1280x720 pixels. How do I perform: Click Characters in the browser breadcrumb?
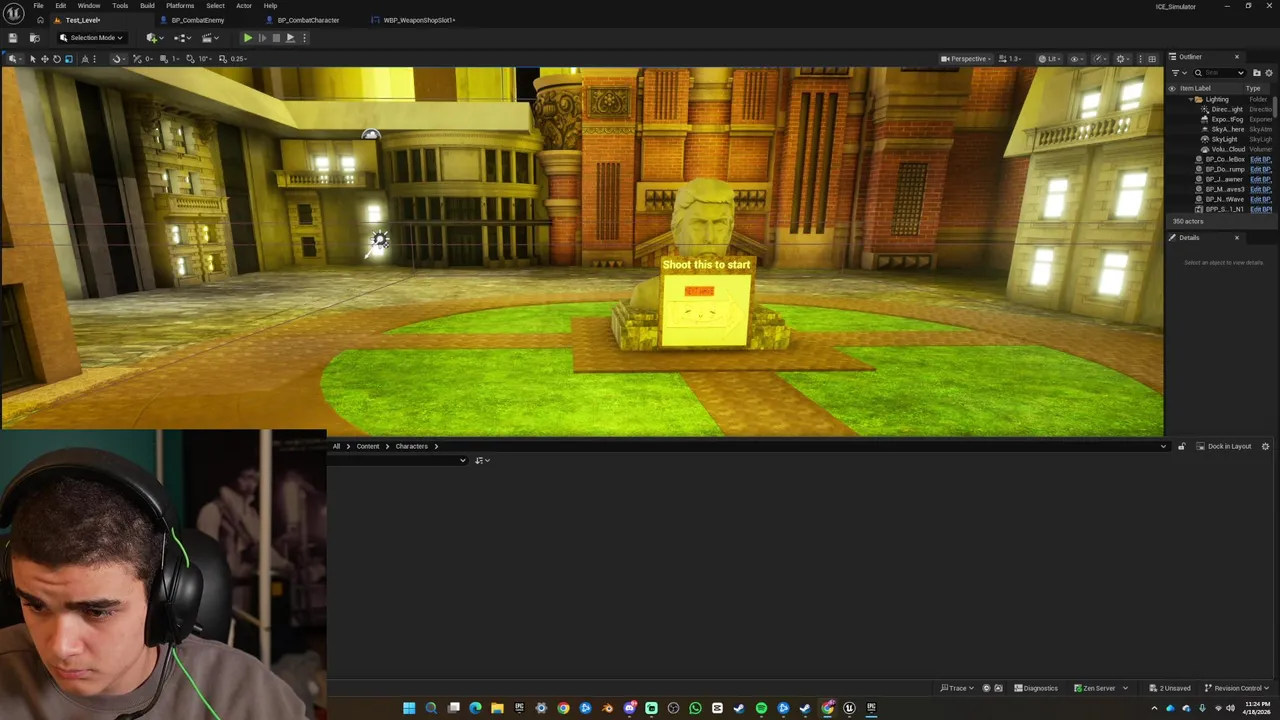411,446
